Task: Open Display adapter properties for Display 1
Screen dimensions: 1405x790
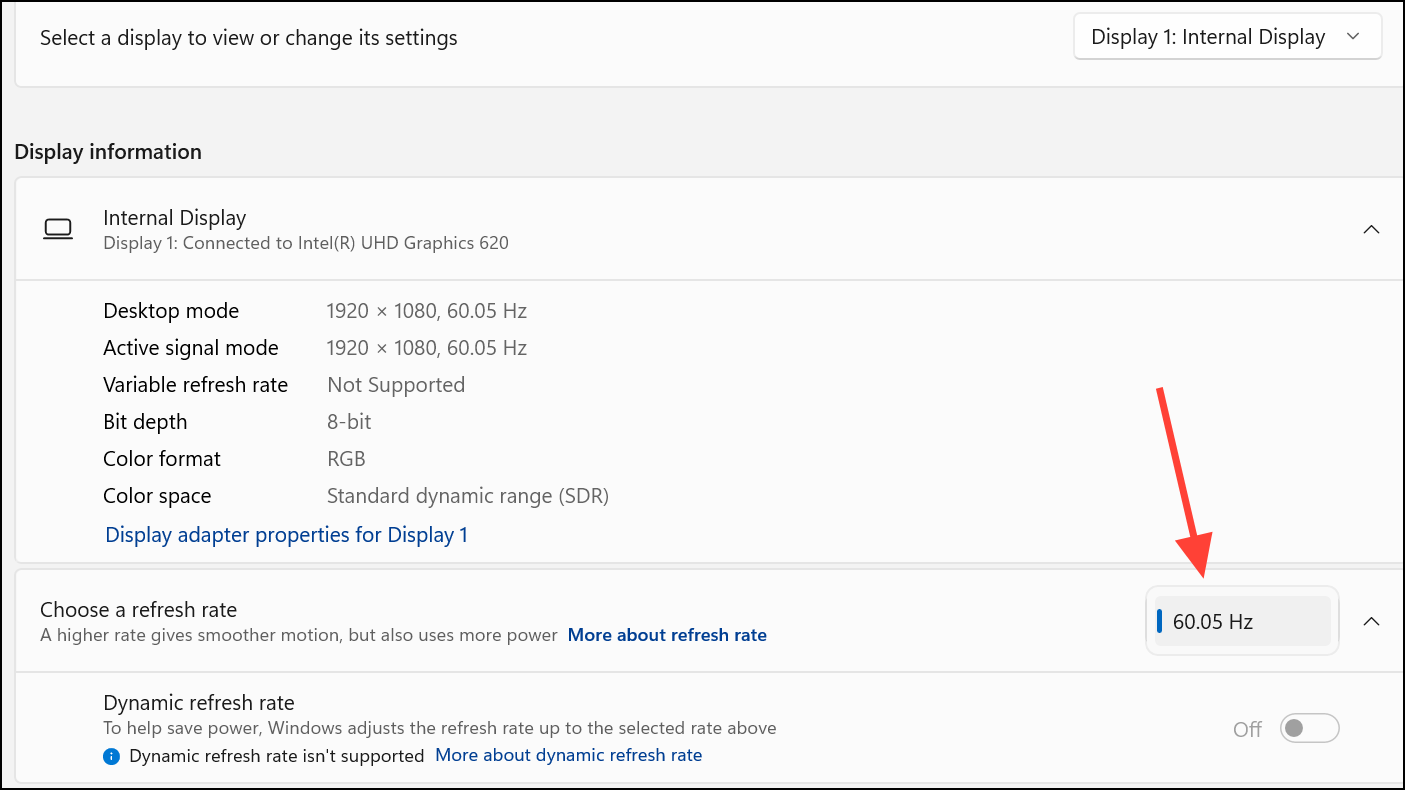Action: point(286,534)
